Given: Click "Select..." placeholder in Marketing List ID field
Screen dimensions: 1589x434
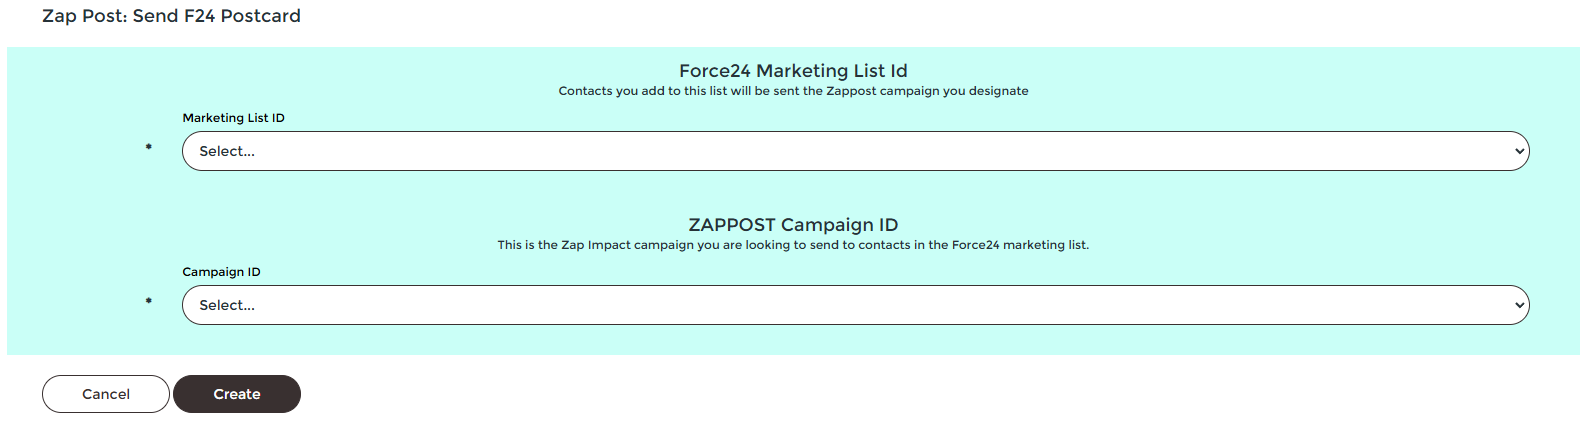Looking at the screenshot, I should point(227,152).
